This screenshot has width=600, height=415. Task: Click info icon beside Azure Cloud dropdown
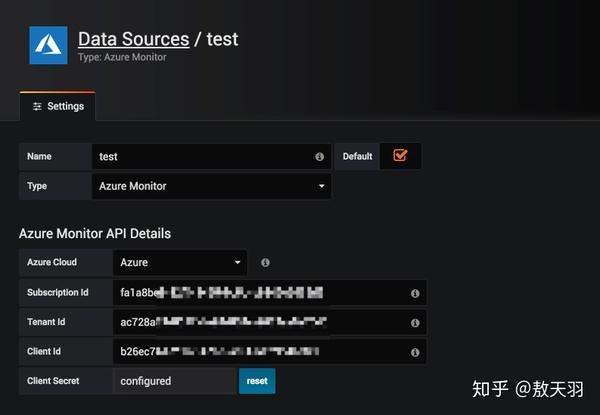coord(265,263)
